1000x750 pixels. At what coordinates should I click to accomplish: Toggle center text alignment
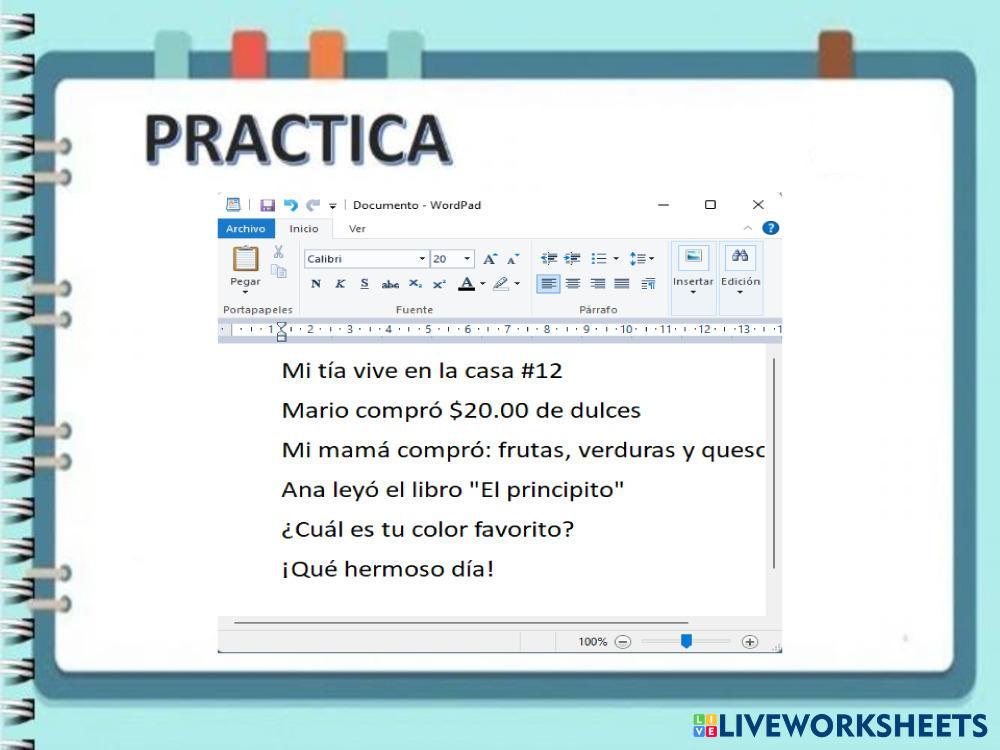(x=574, y=284)
